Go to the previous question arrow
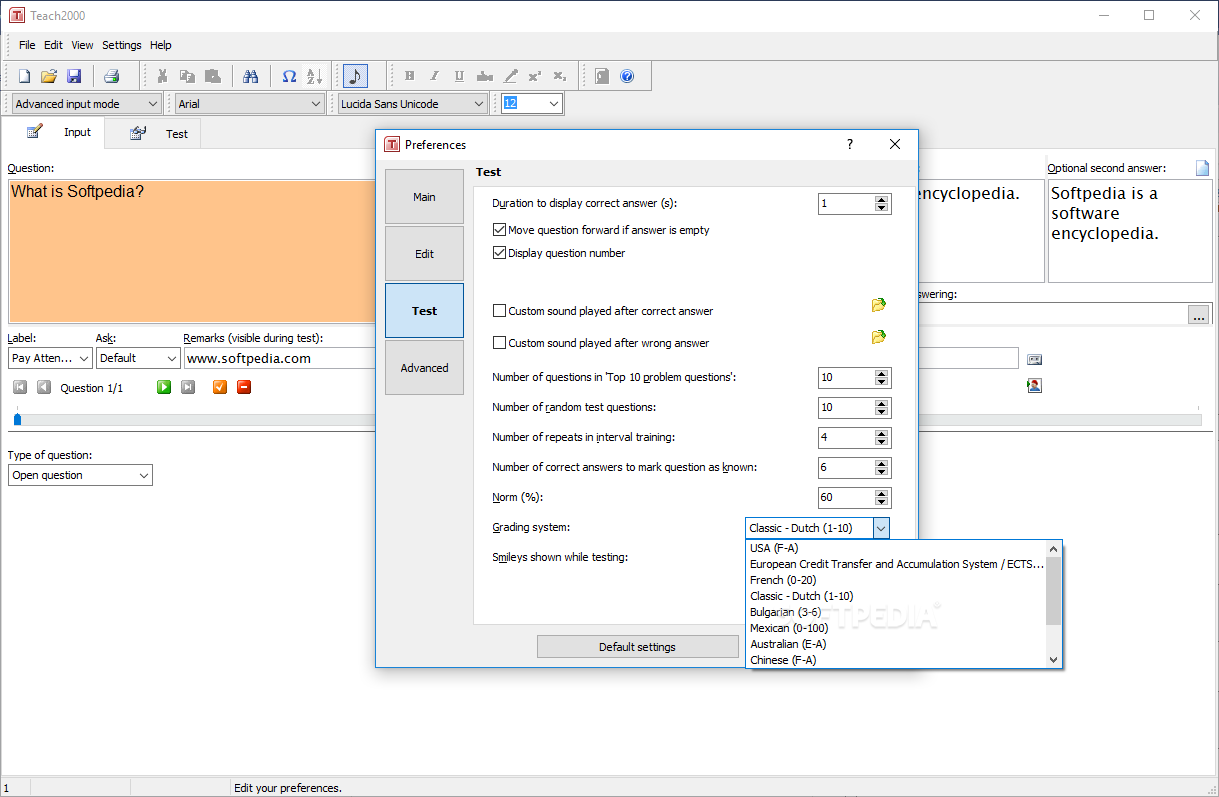 [x=43, y=387]
